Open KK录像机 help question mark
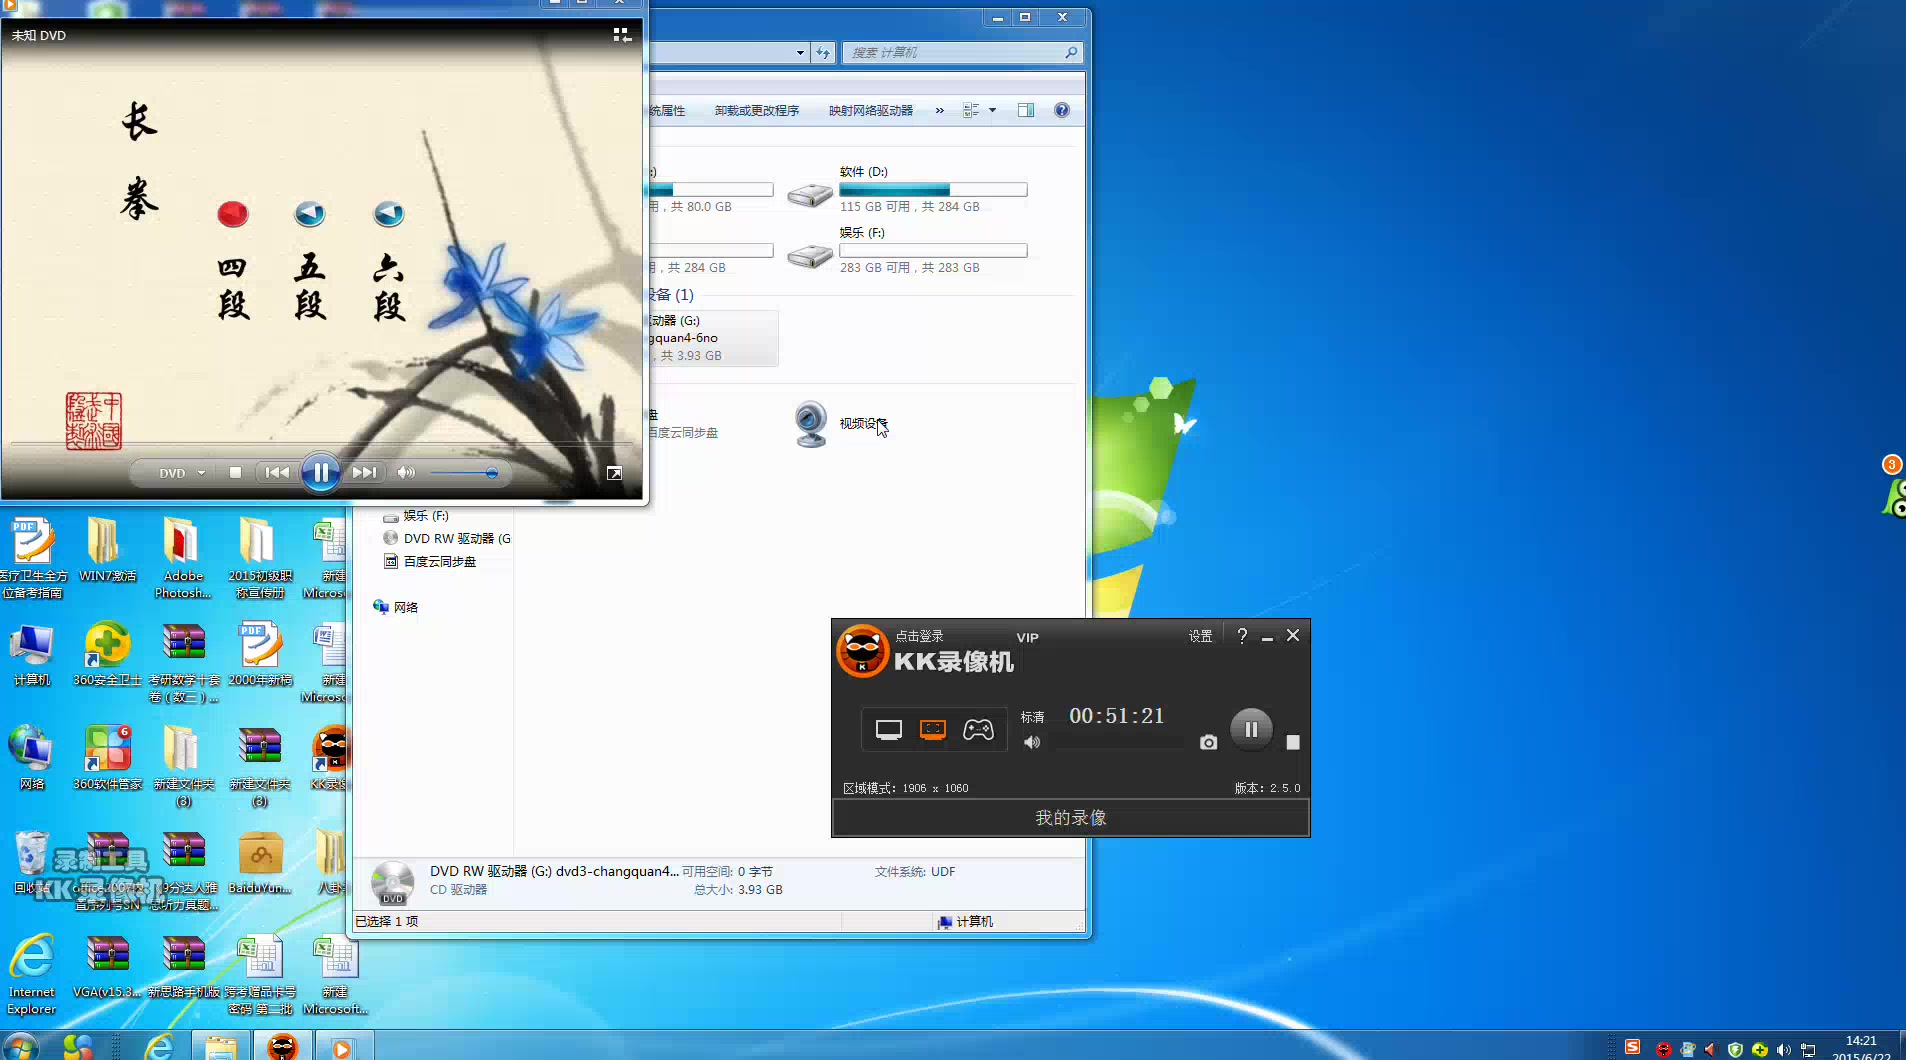The image size is (1906, 1060). (x=1242, y=636)
